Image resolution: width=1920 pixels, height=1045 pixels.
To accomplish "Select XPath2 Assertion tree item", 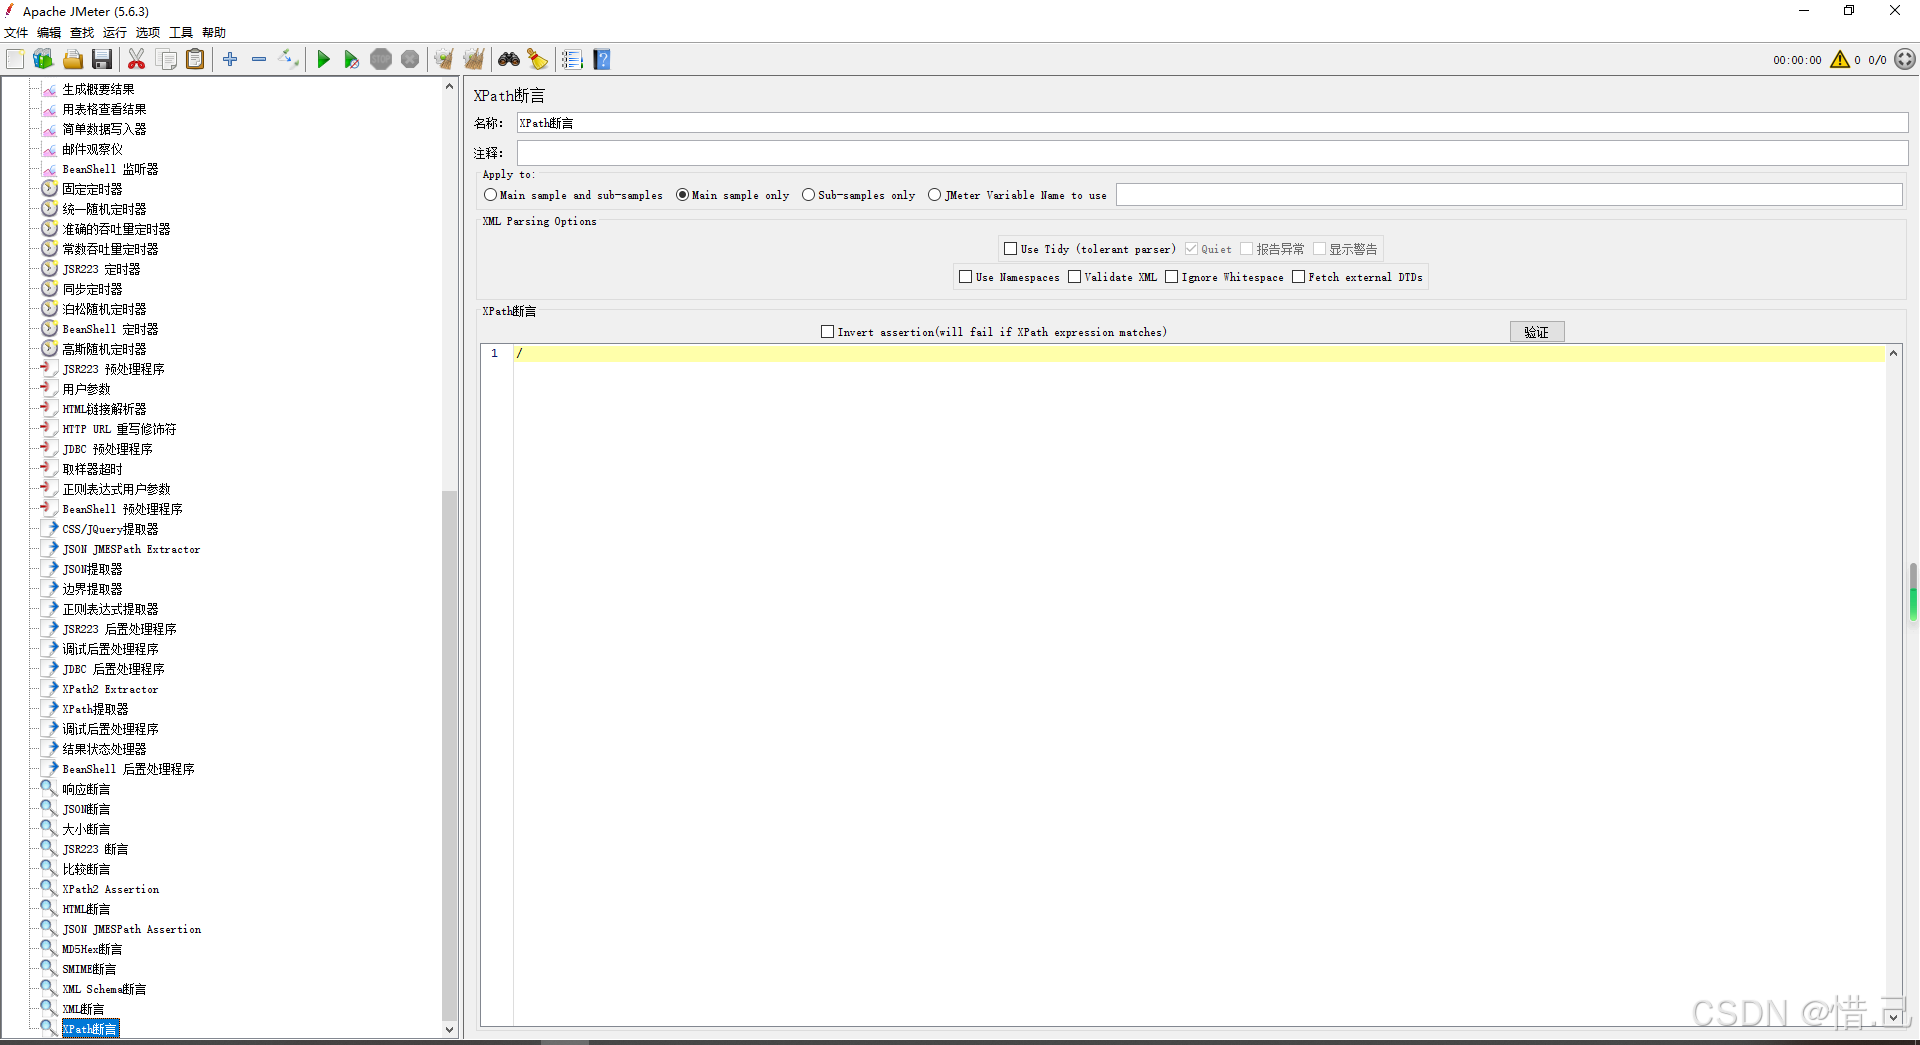I will [x=110, y=889].
